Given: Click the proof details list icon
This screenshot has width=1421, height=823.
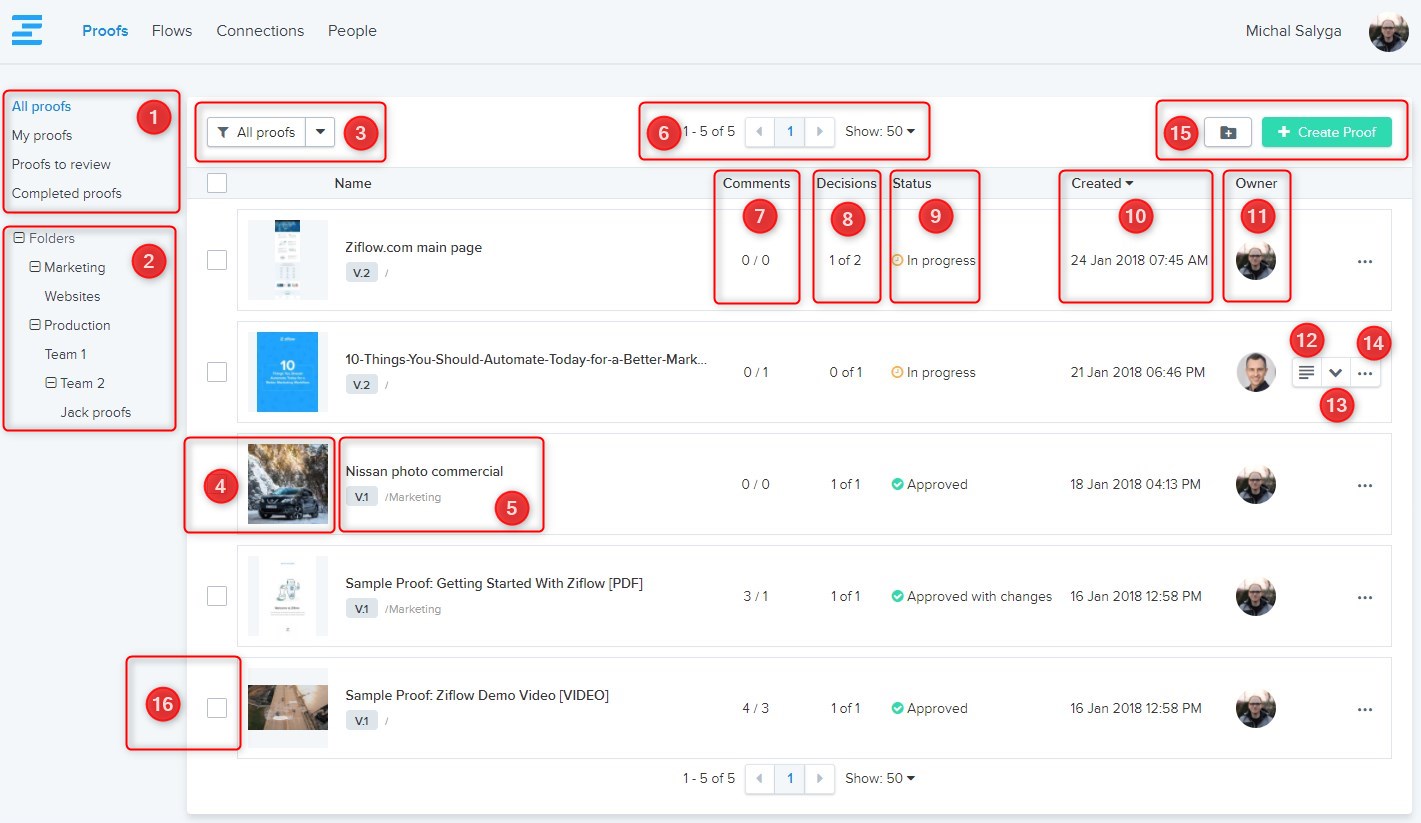Looking at the screenshot, I should [1306, 373].
